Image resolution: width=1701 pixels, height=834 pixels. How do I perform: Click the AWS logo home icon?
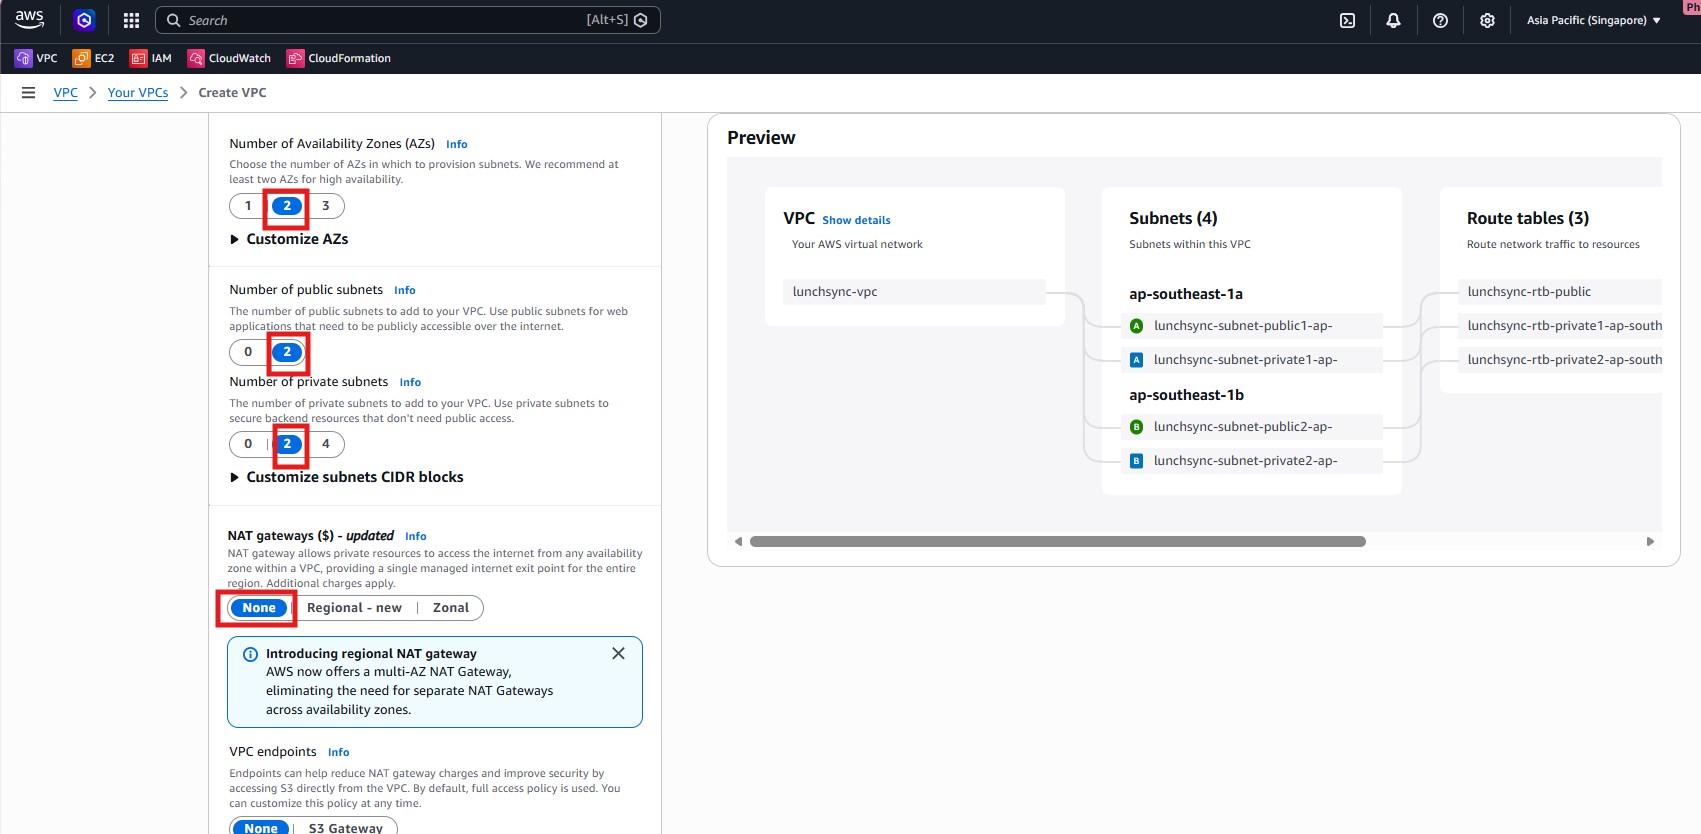click(x=30, y=19)
